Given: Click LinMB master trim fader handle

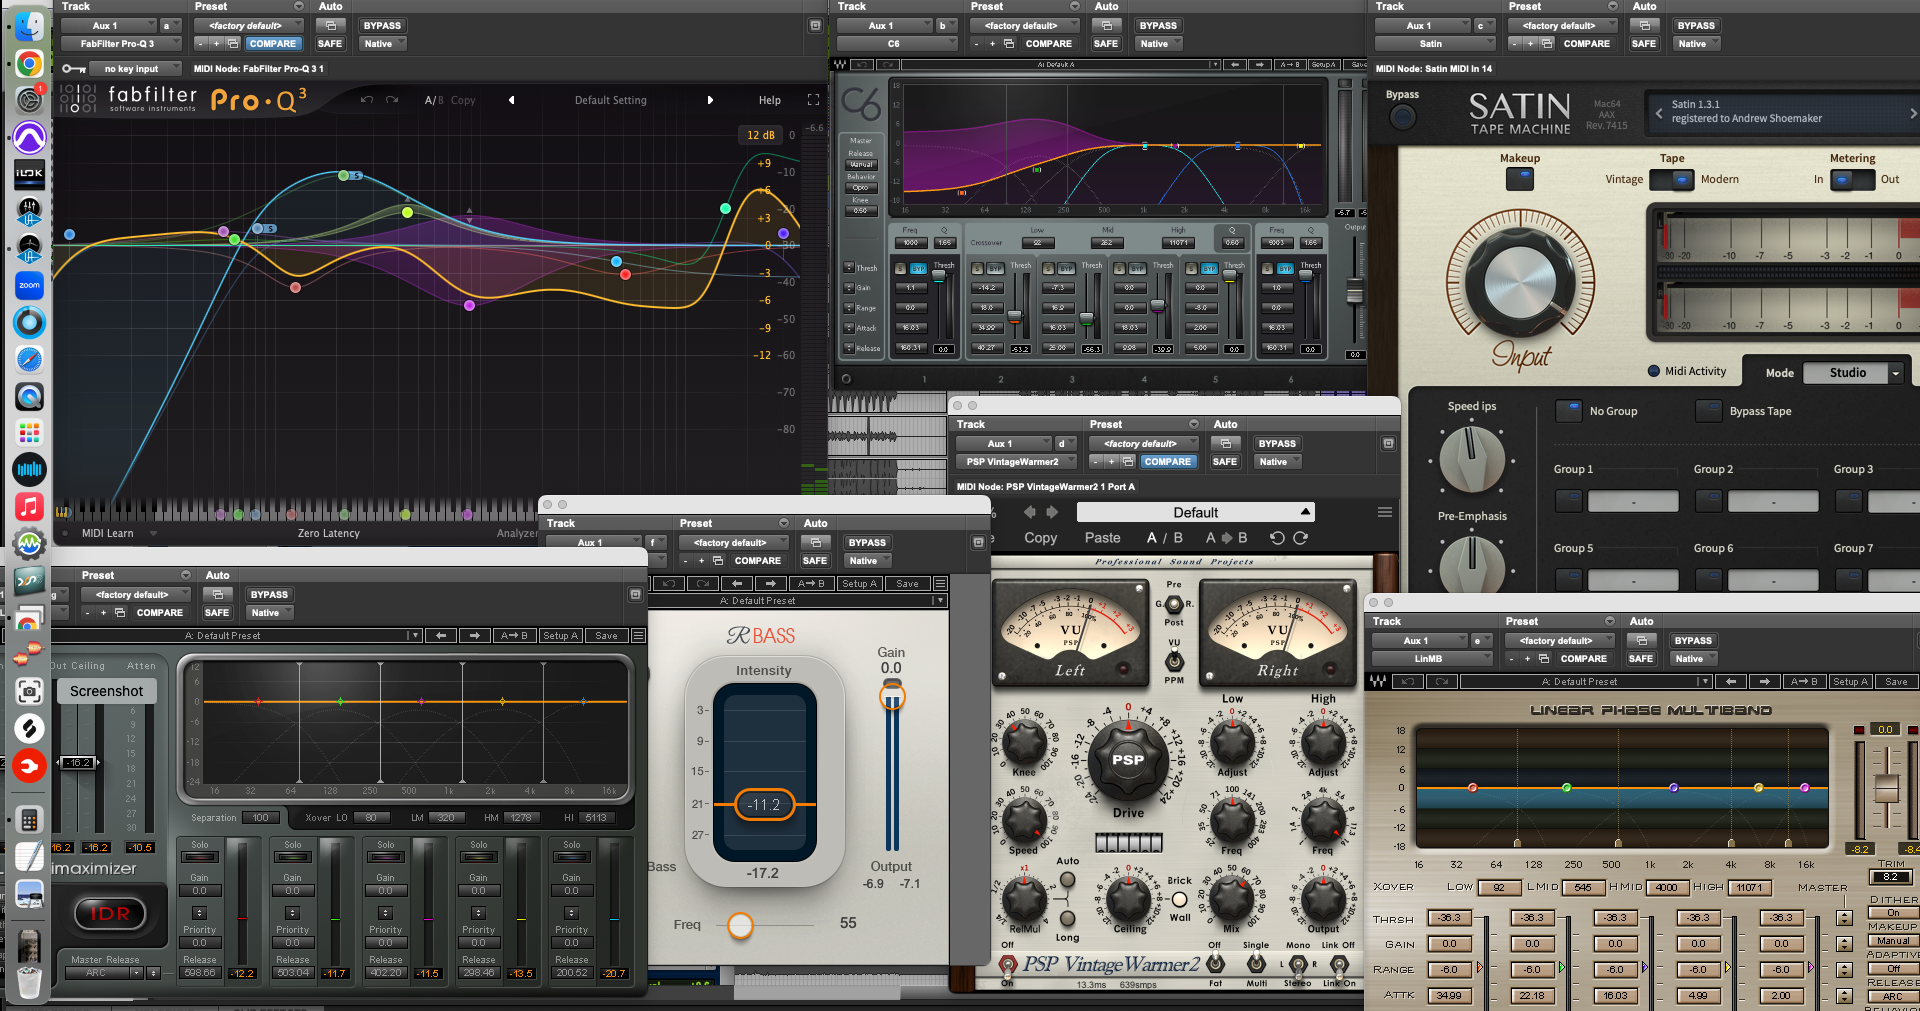Looking at the screenshot, I should (1886, 788).
